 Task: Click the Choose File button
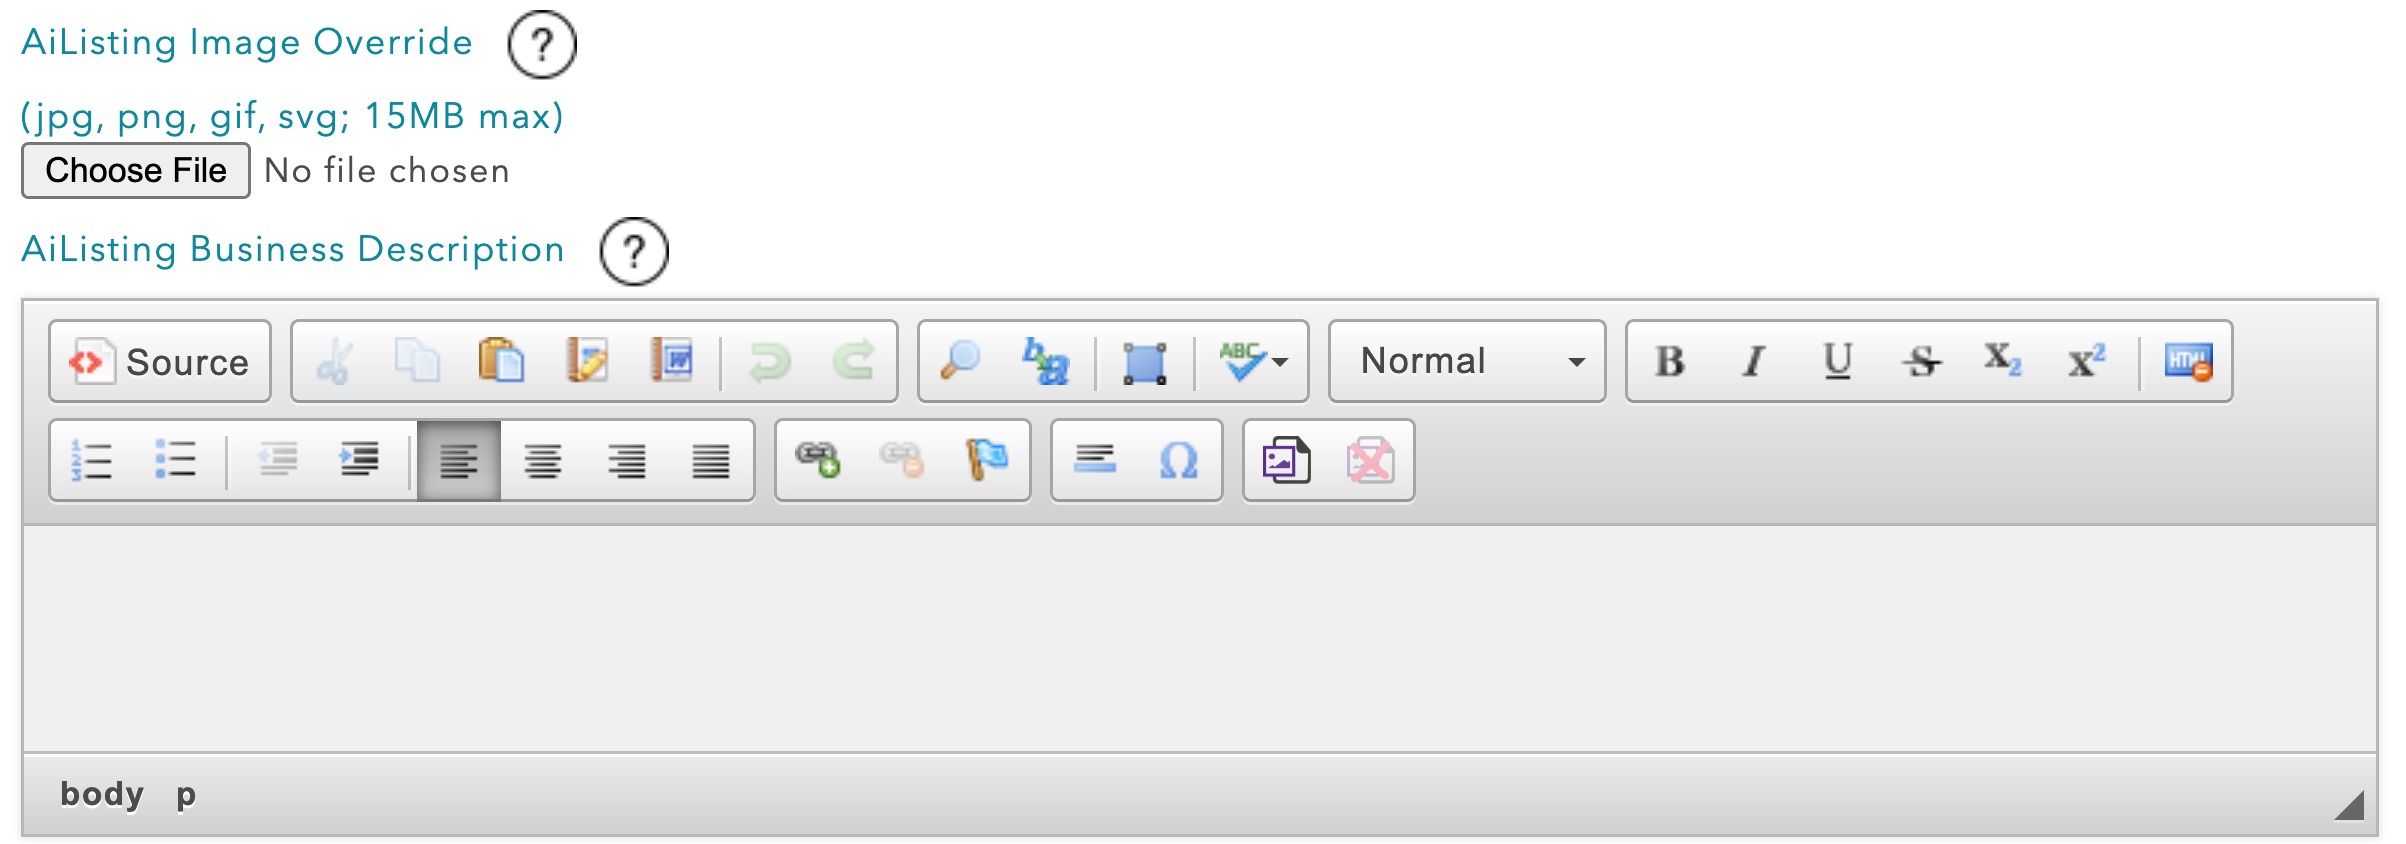click(136, 171)
